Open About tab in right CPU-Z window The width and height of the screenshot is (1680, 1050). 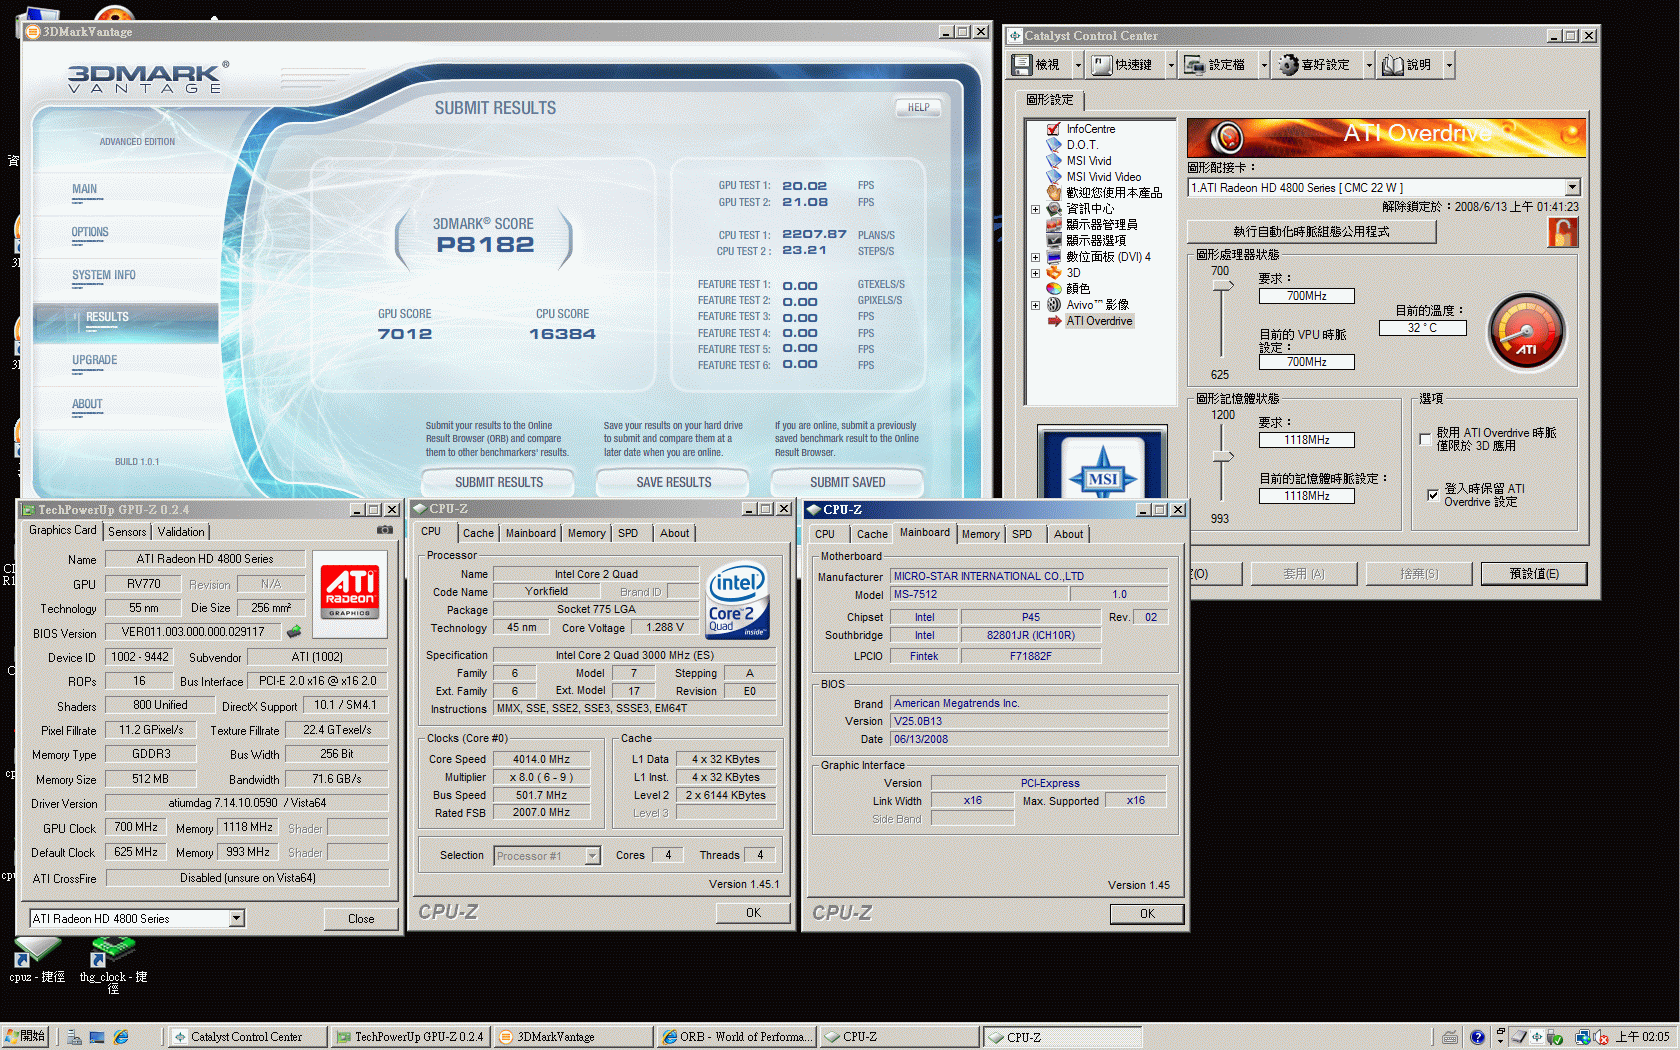coord(1068,534)
